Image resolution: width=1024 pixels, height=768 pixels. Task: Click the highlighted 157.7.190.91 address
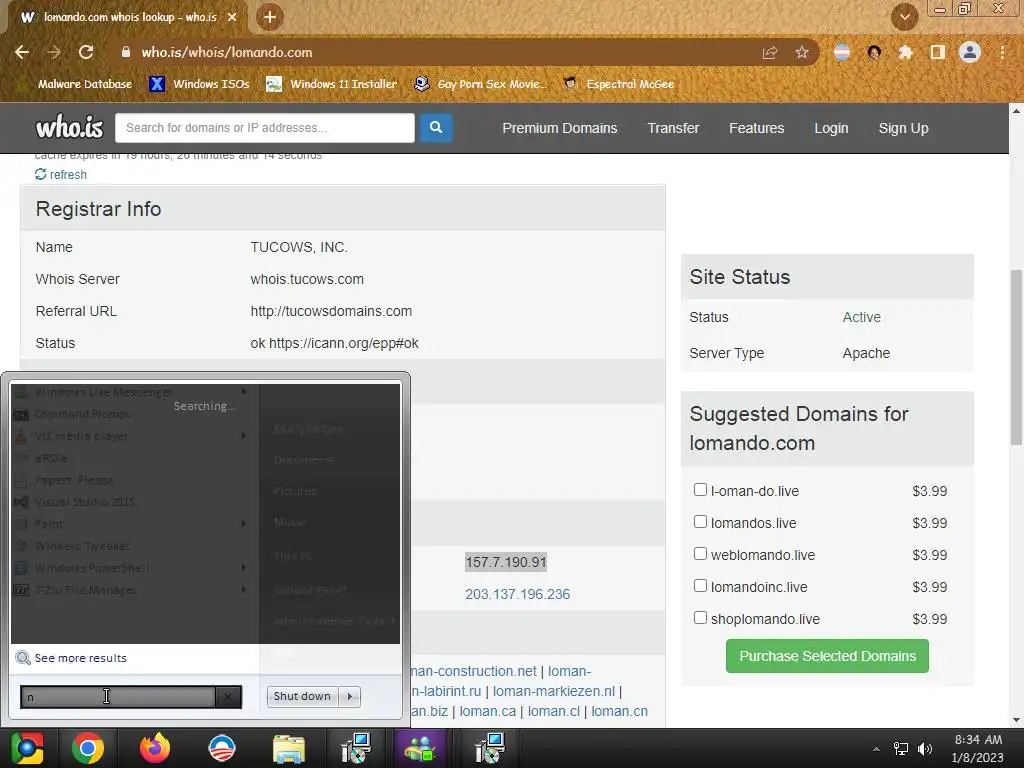click(505, 562)
